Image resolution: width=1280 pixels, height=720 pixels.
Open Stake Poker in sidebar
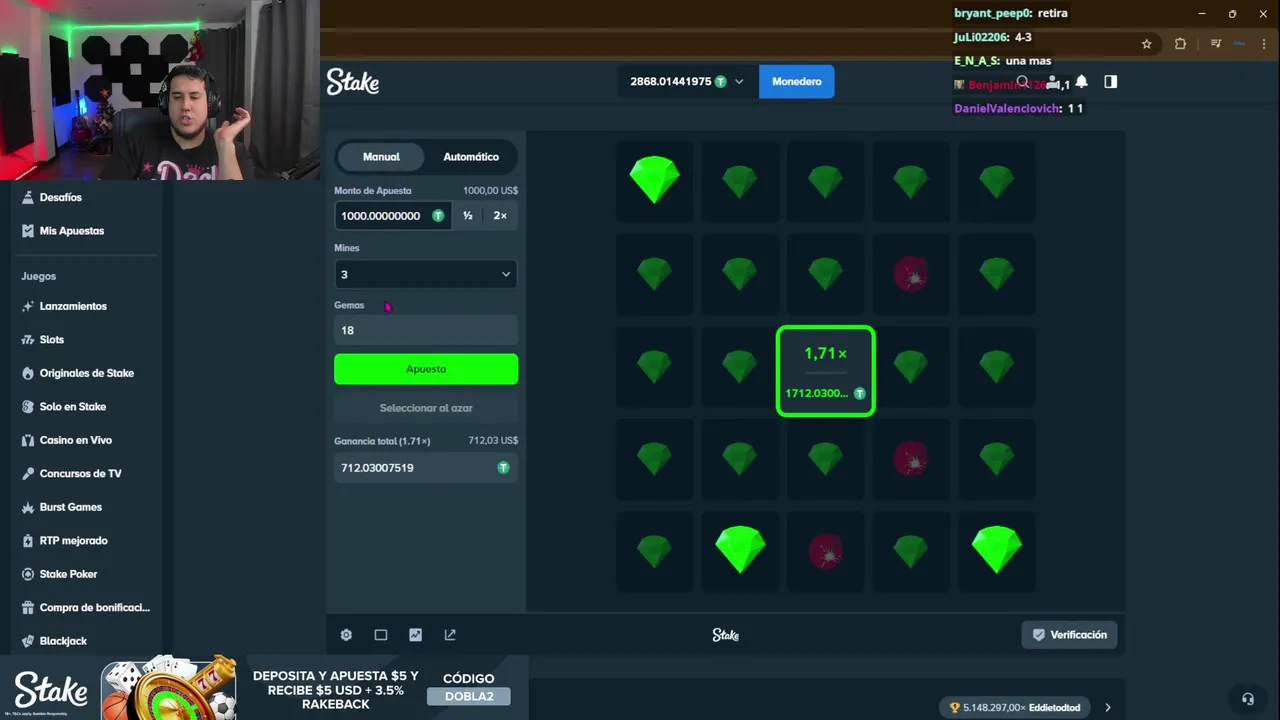point(68,575)
